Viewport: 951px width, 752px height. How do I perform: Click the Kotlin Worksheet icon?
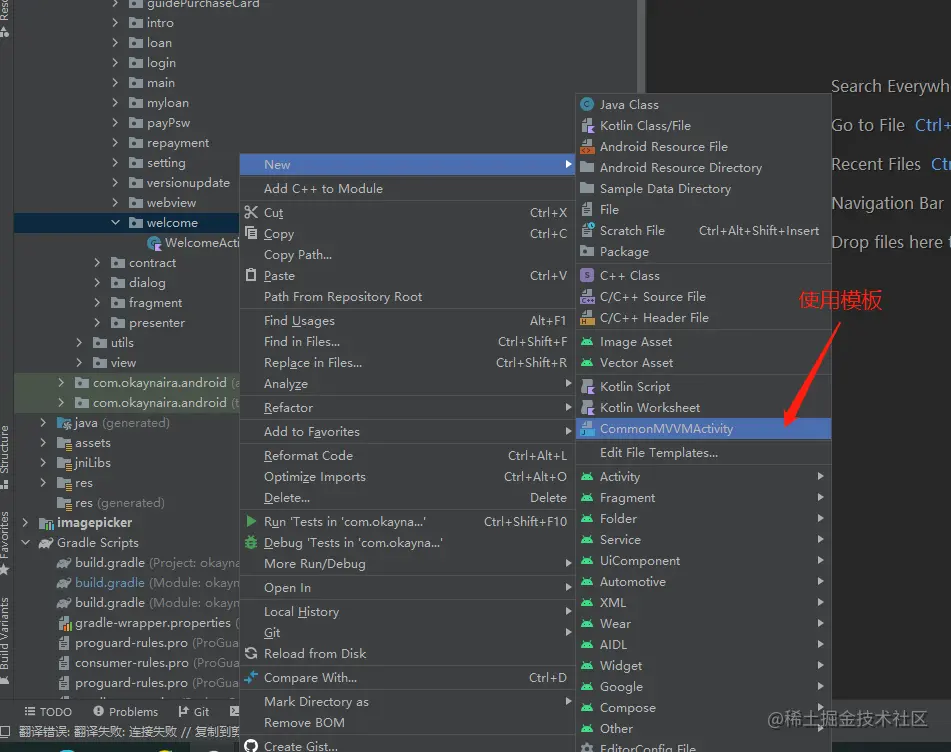[586, 408]
